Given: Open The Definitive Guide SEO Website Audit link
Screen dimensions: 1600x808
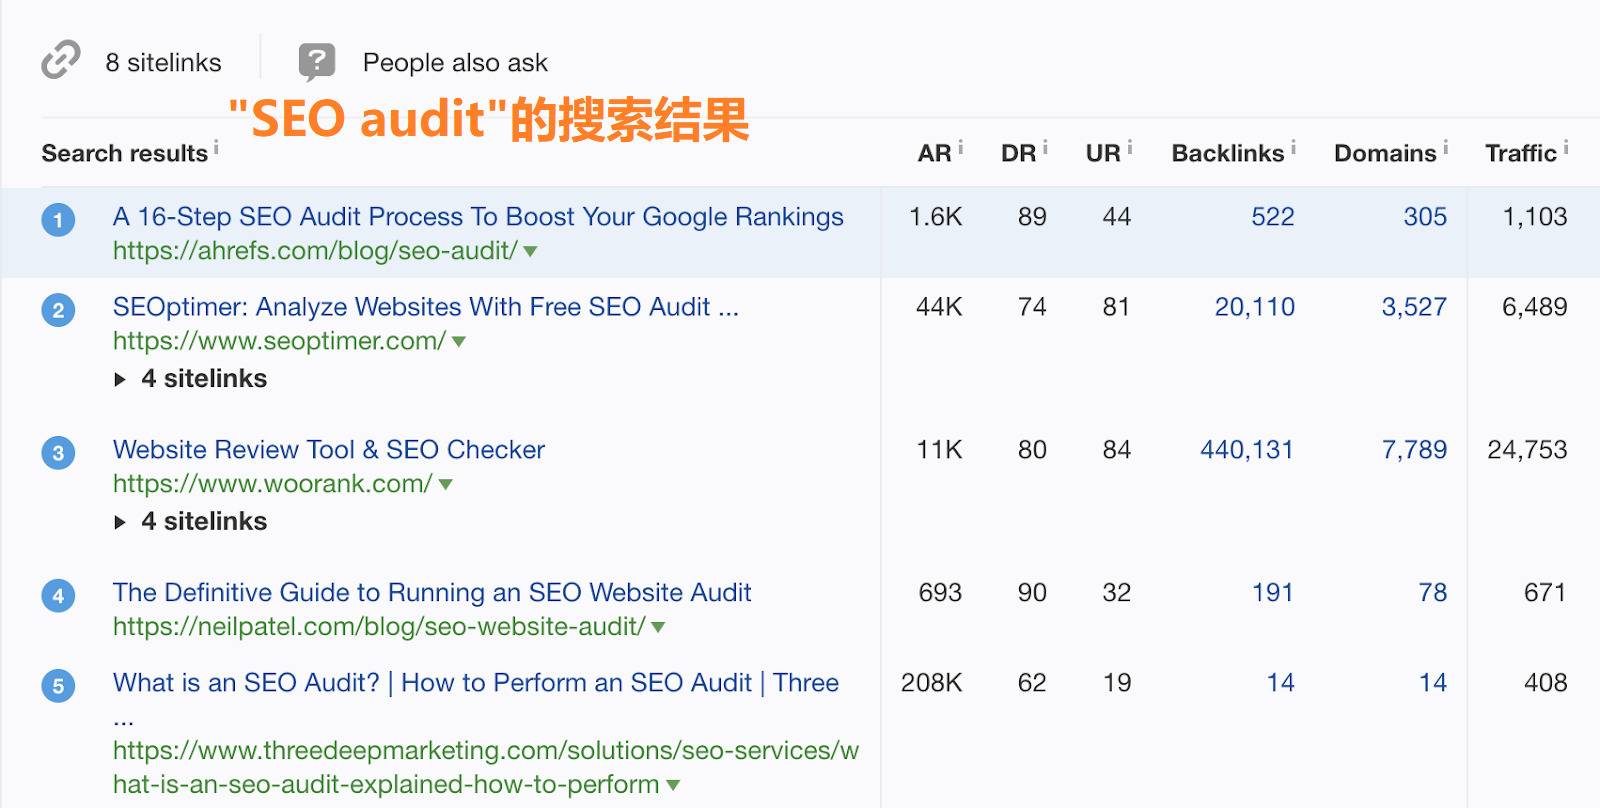Looking at the screenshot, I should click(x=431, y=593).
